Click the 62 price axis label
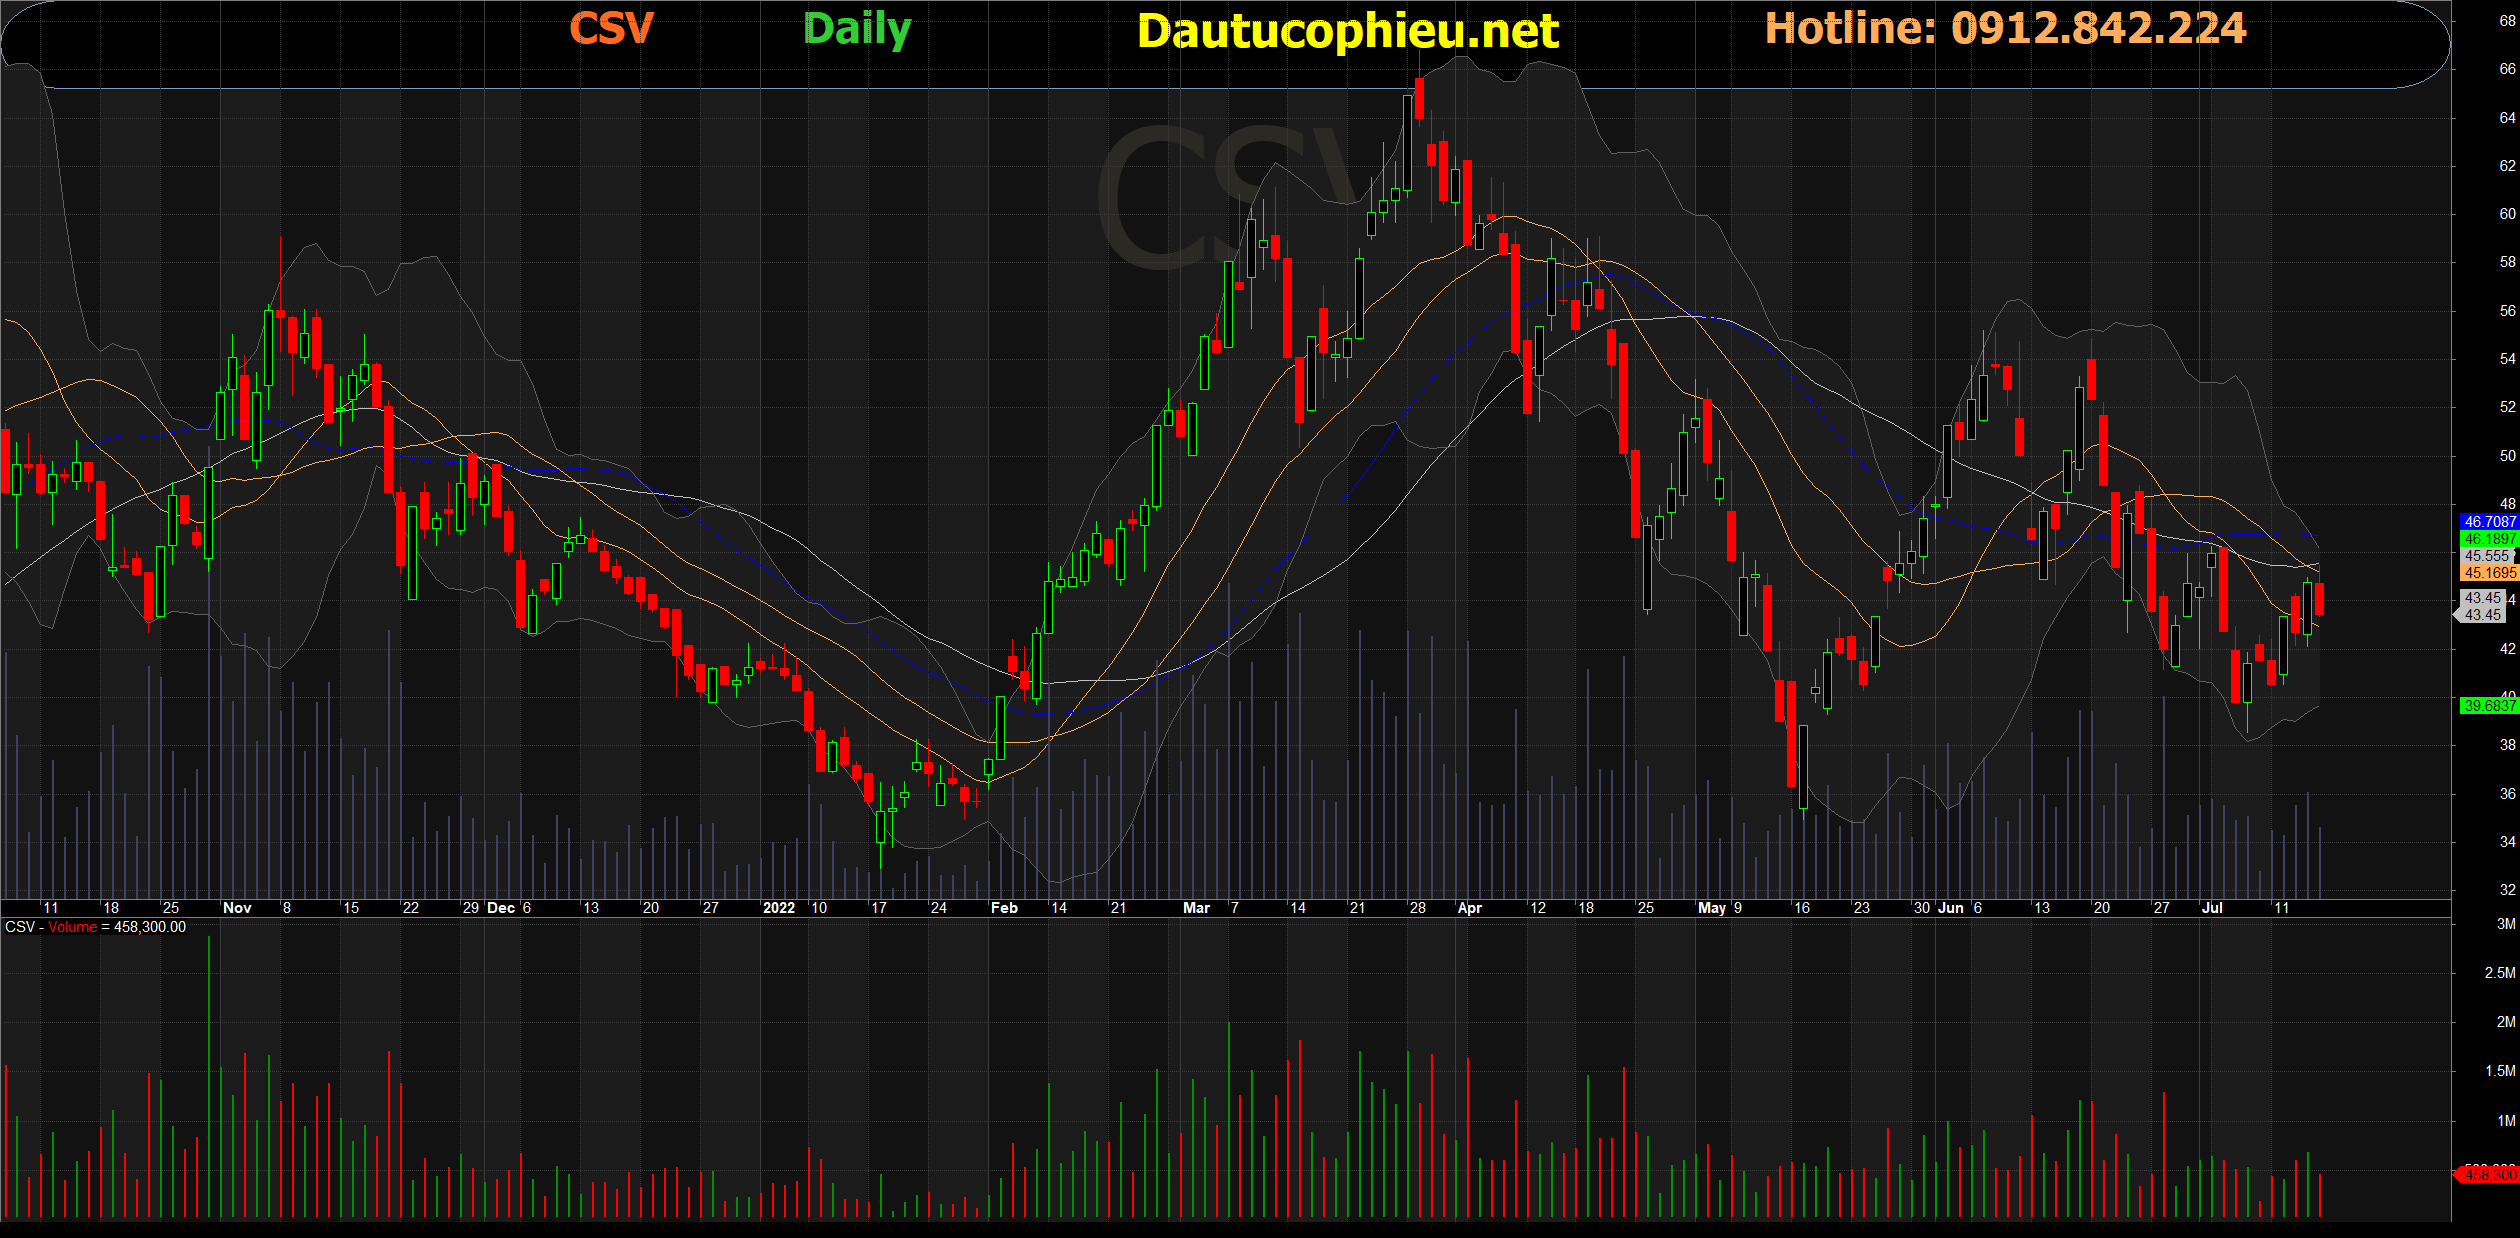 pos(2507,166)
